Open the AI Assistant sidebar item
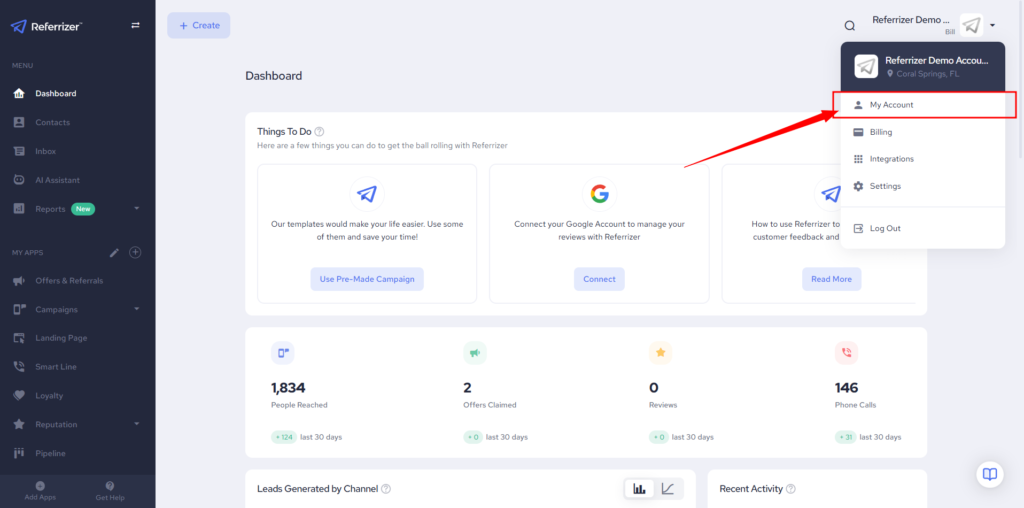The height and width of the screenshot is (508, 1024). (57, 180)
